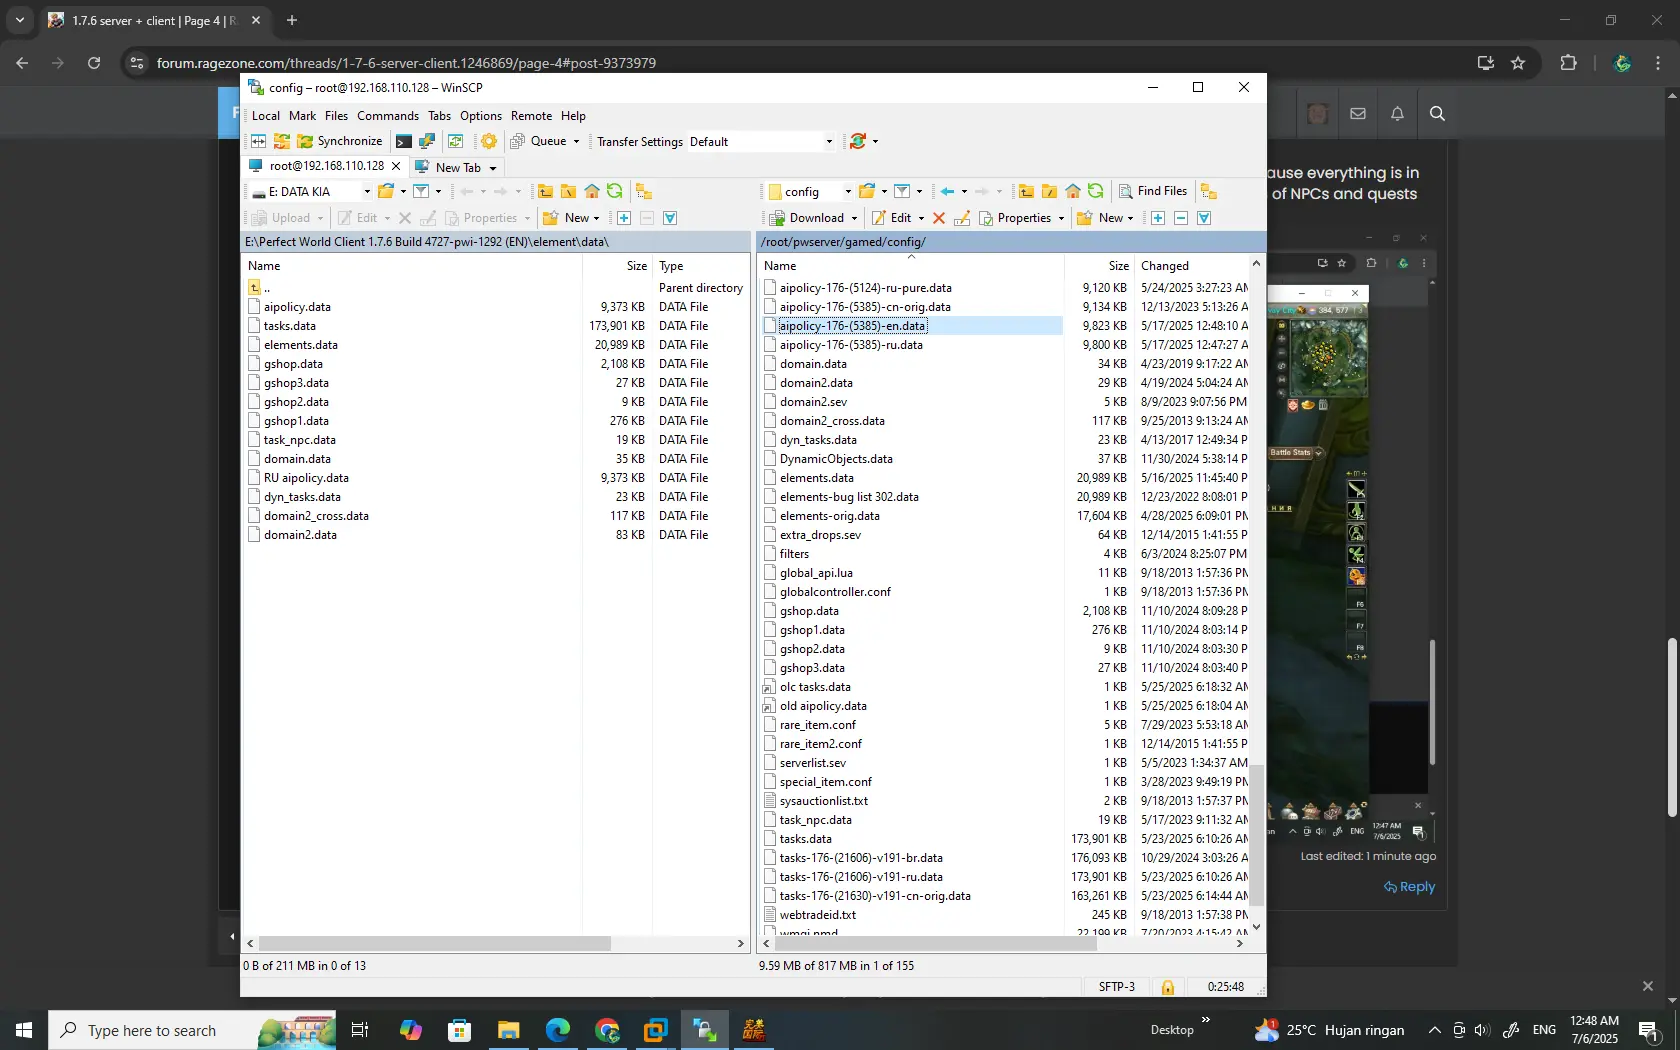
Task: Expand the Queue dropdown arrow
Action: [577, 141]
